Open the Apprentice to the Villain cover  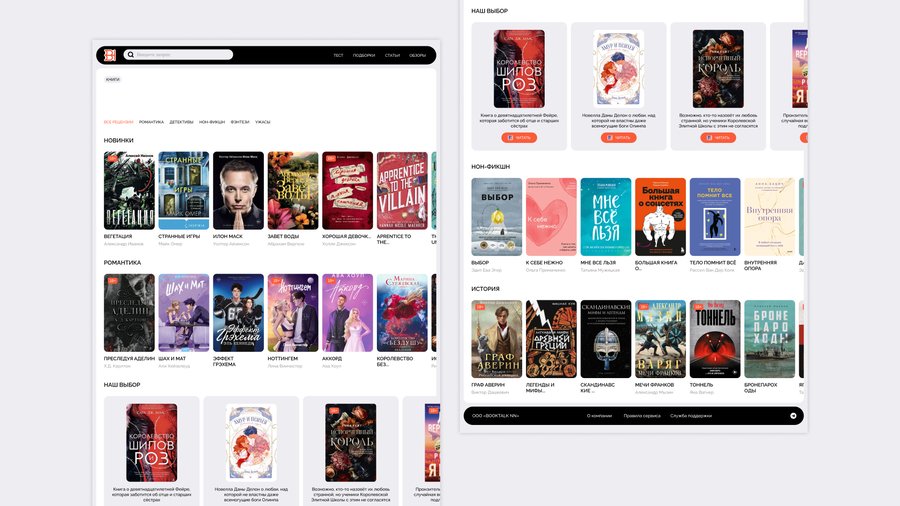coord(402,190)
